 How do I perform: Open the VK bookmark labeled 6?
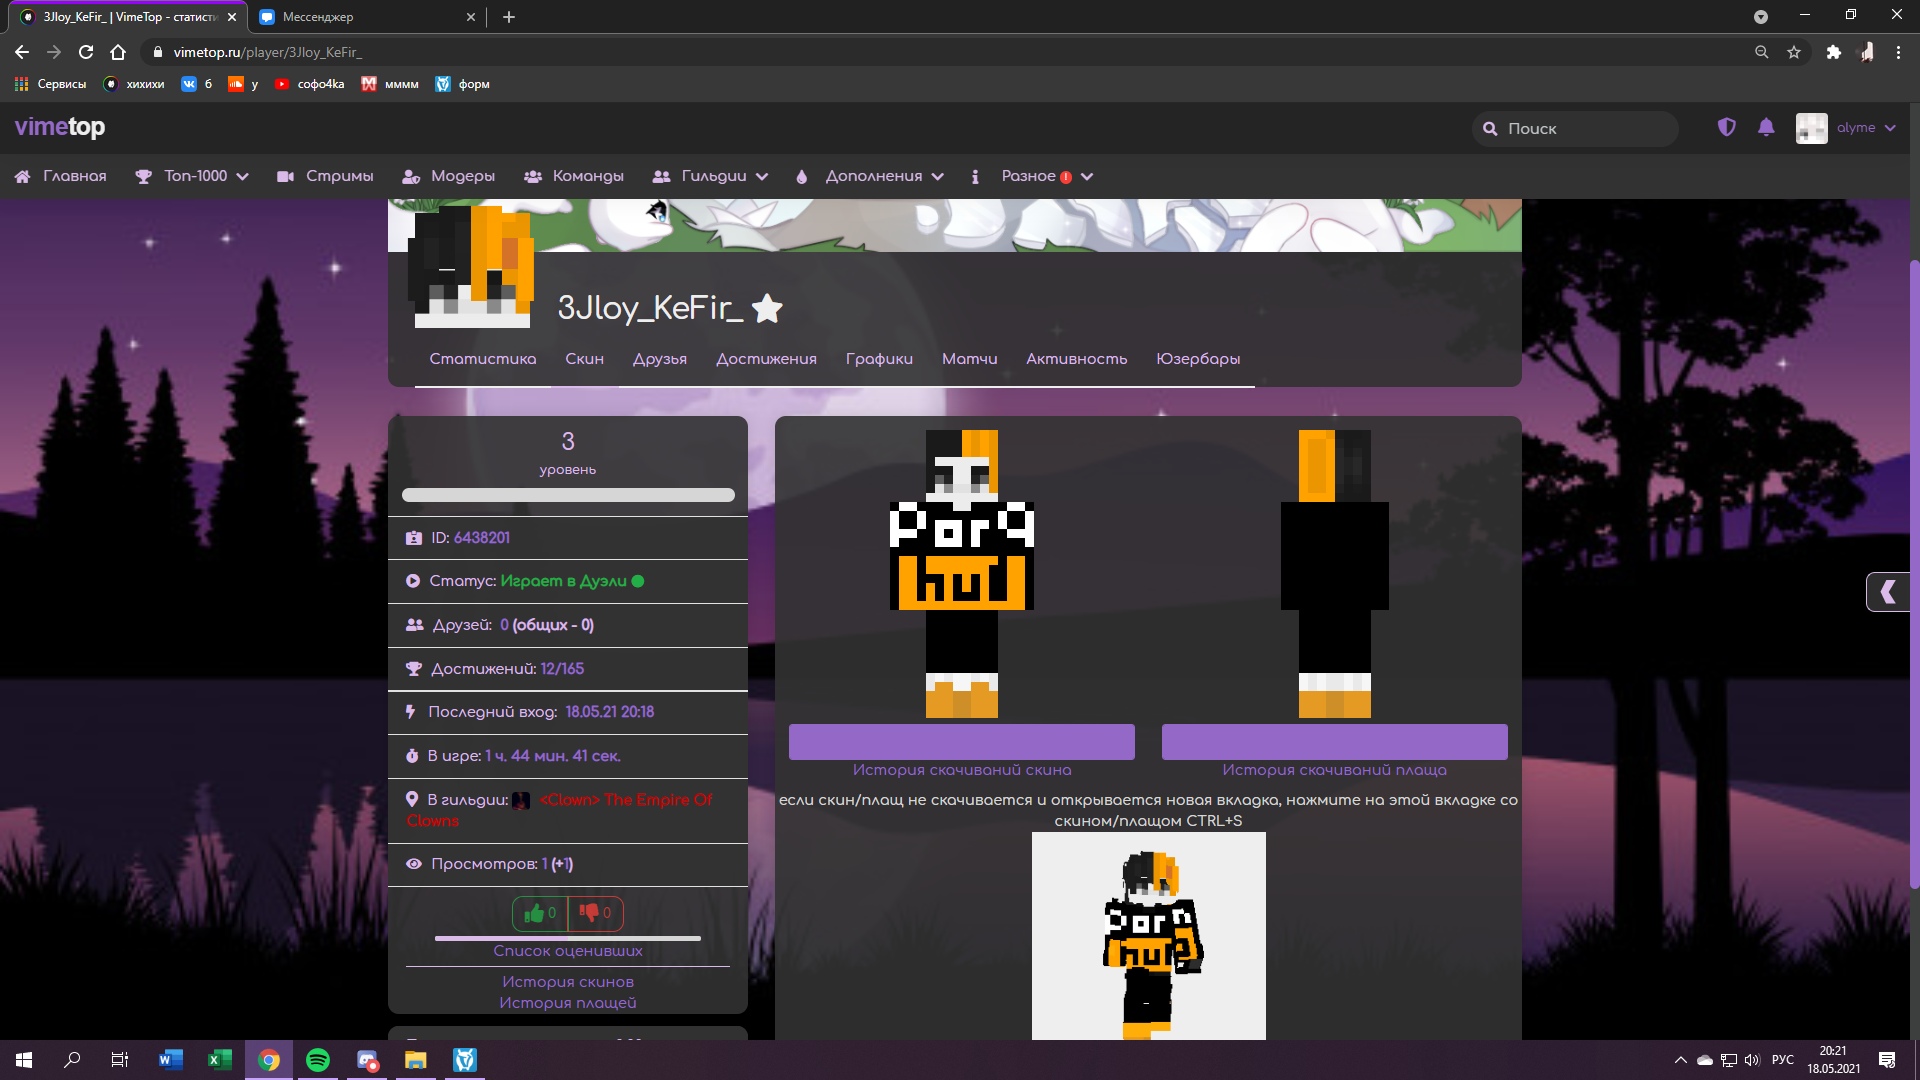tap(197, 84)
